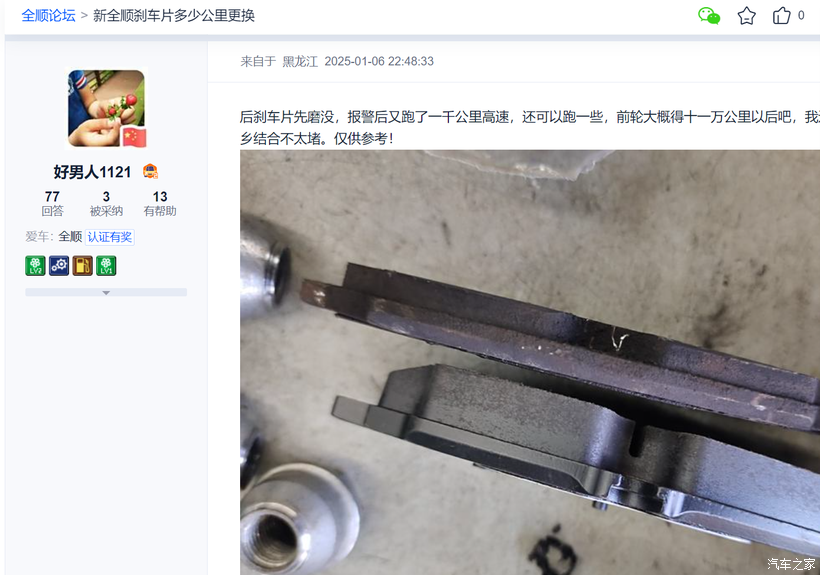Click the green LV1 badge icon
This screenshot has height=575, width=820.
[106, 266]
